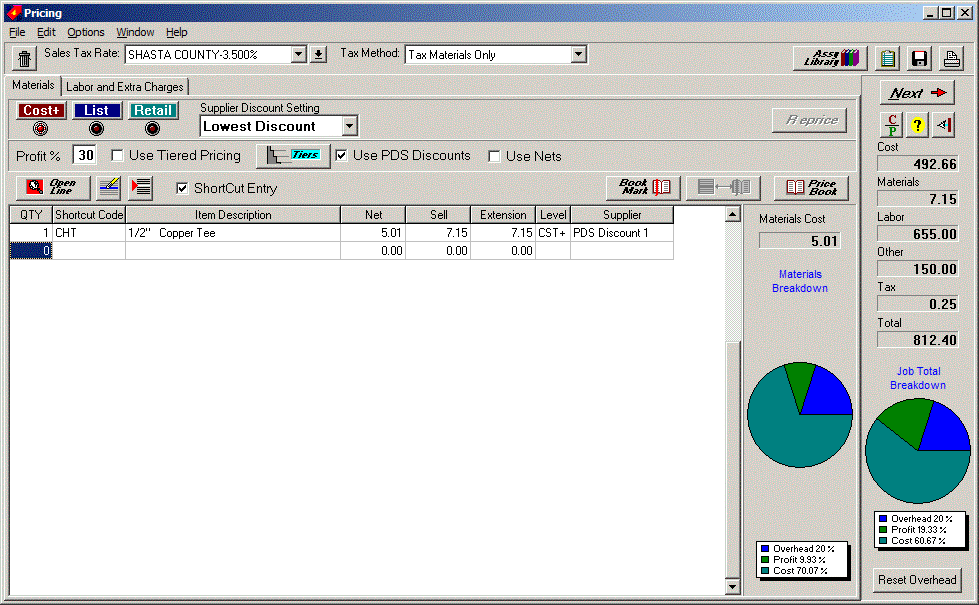Screen dimensions: 979x605
Task: Click the edit line pencil icon
Action: pos(109,187)
